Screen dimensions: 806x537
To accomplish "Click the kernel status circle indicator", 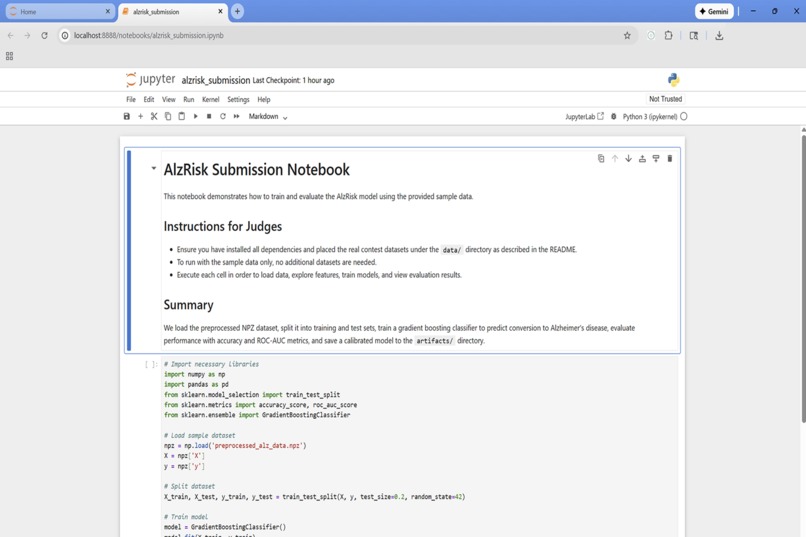I will [x=684, y=117].
